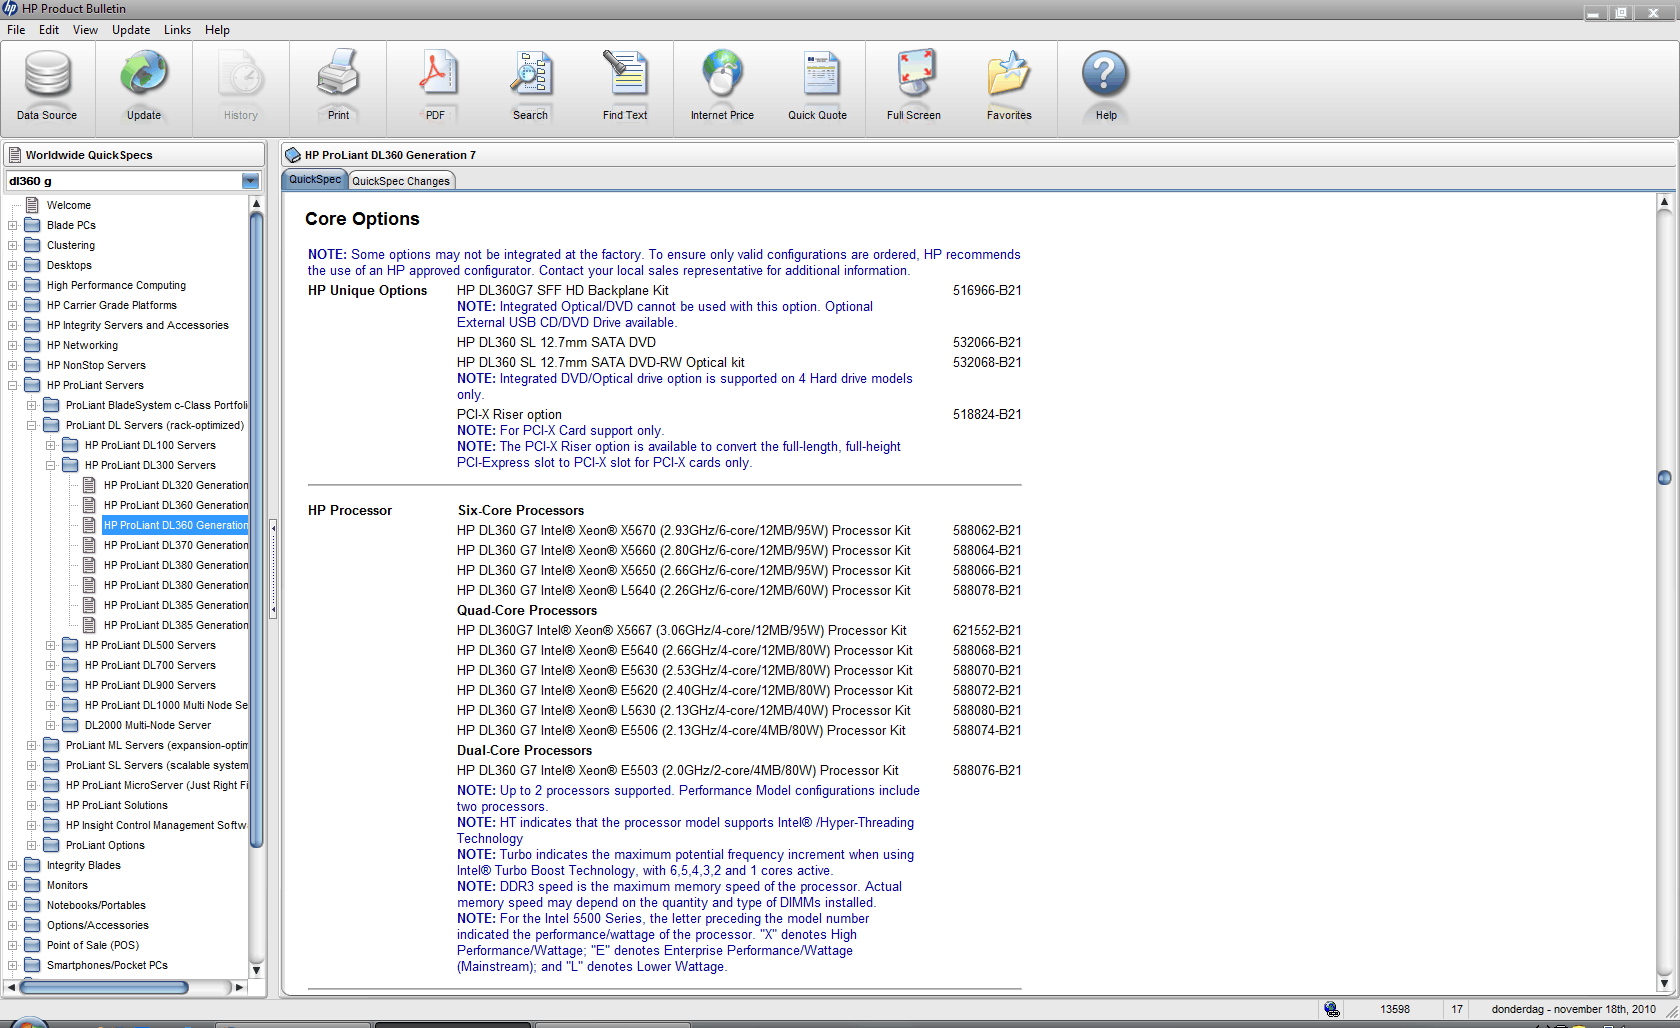
Task: Select HP ProLiant DL370 Generation tree item
Action: (x=175, y=545)
